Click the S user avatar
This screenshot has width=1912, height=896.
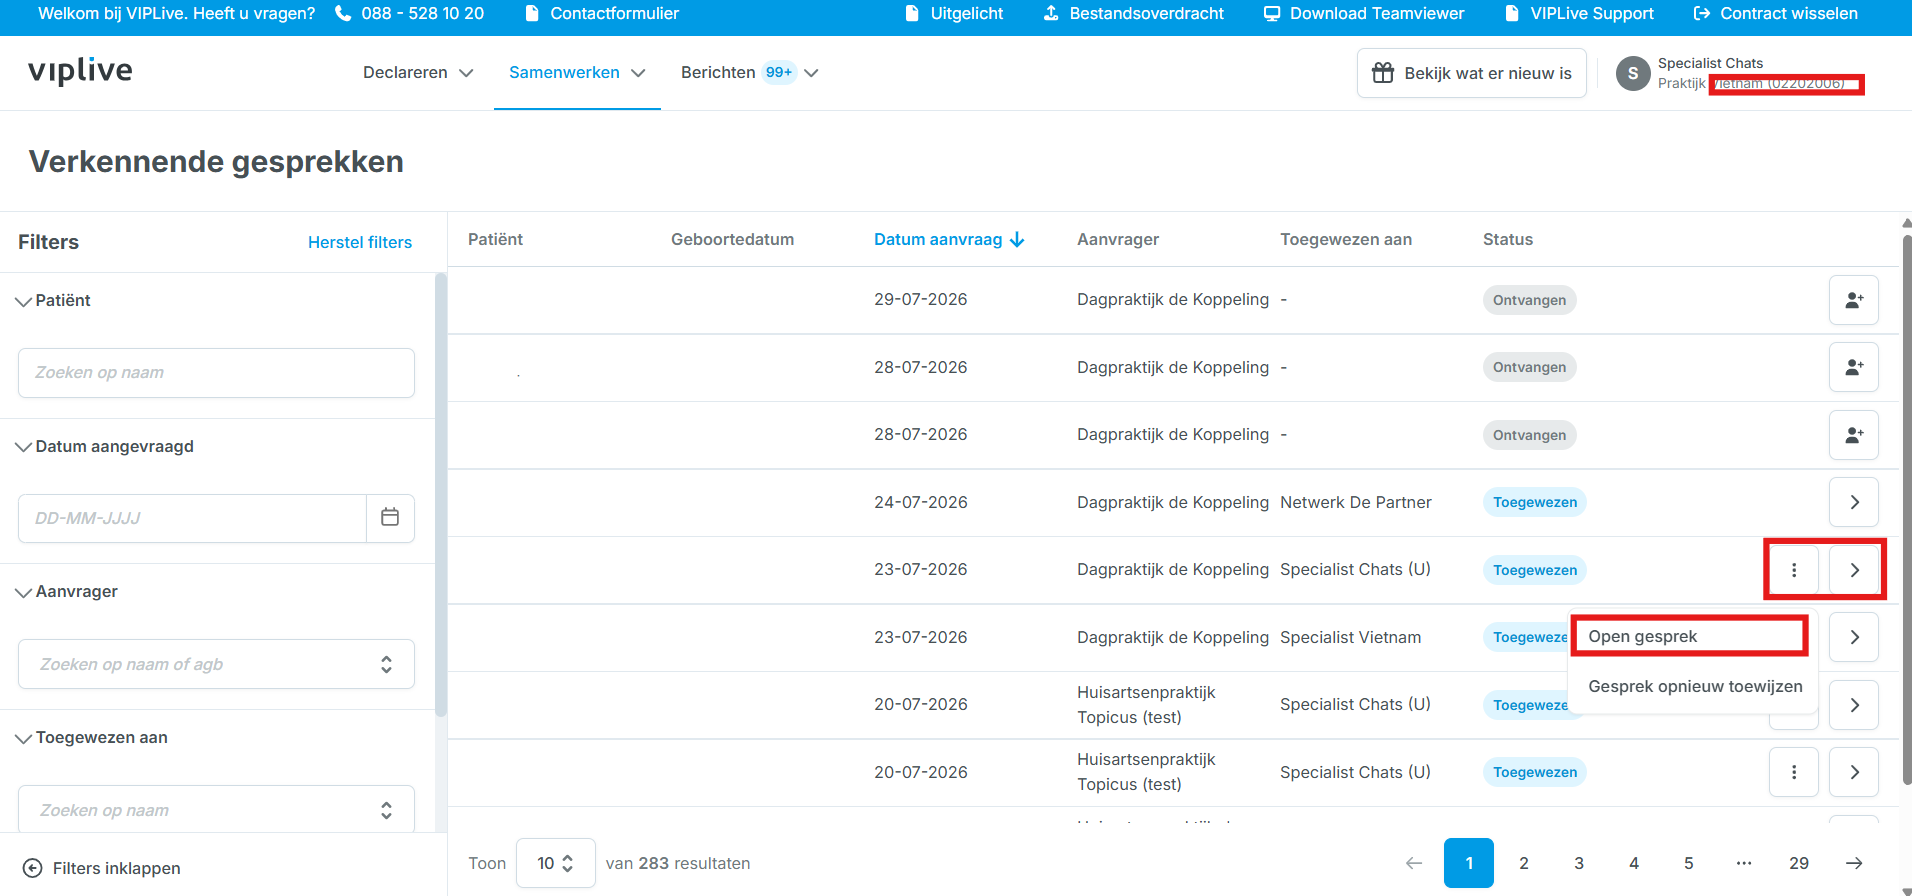pos(1633,73)
